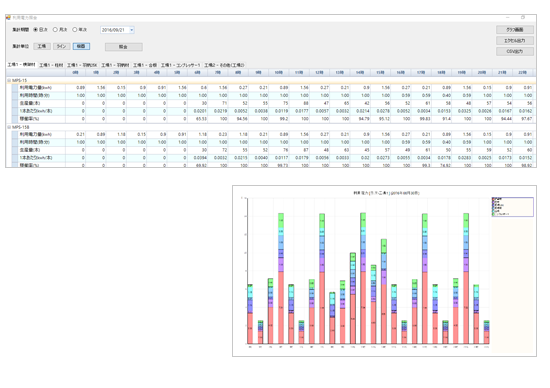Open the date picker dropdown arrow
The height and width of the screenshot is (388, 550).
(x=132, y=30)
